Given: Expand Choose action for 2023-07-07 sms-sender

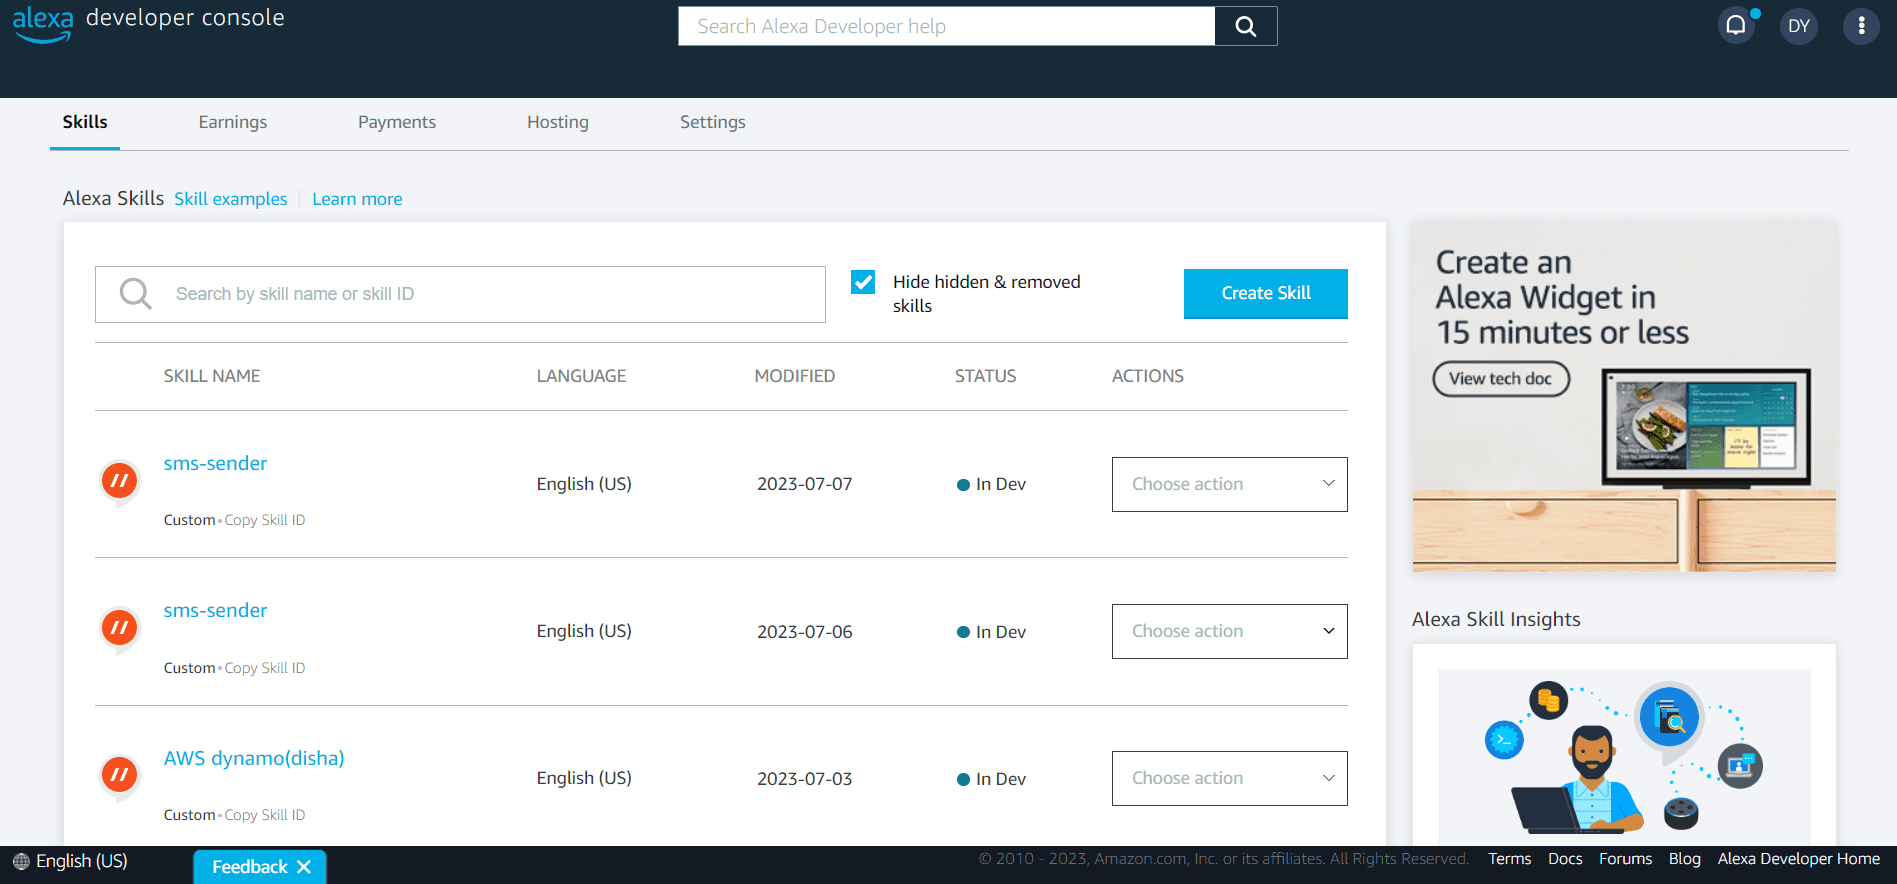Looking at the screenshot, I should (1229, 484).
